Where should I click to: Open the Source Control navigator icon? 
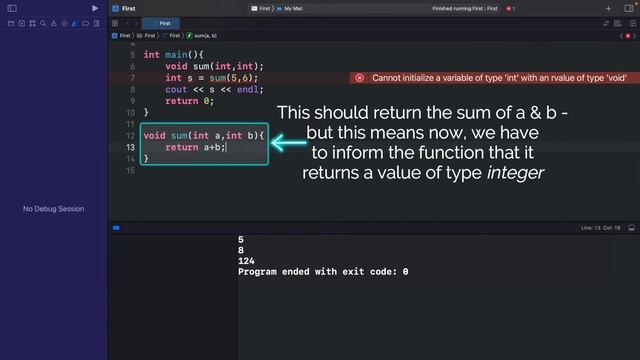click(22, 24)
